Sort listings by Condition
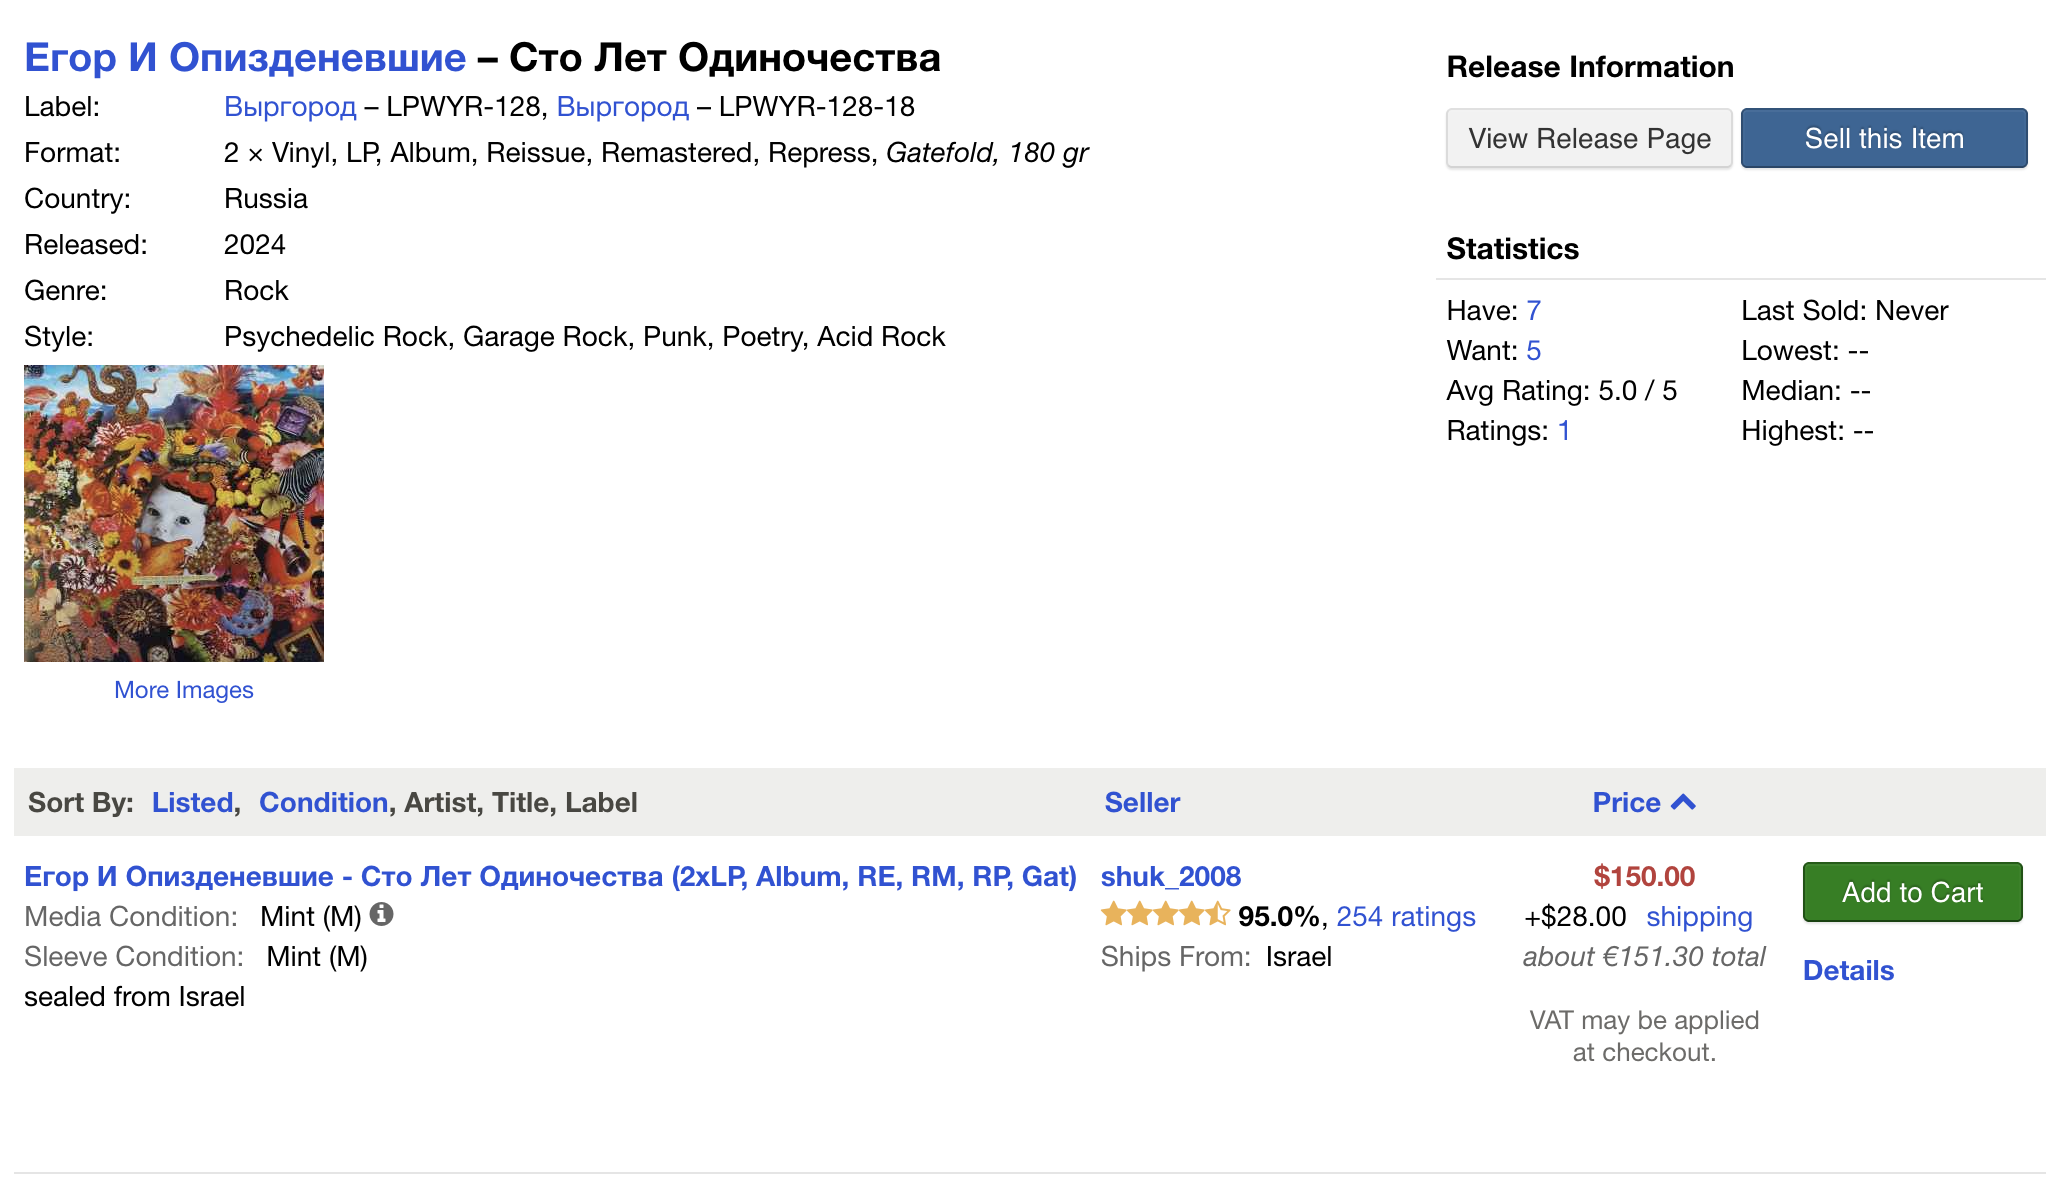This screenshot has width=2066, height=1182. click(323, 802)
